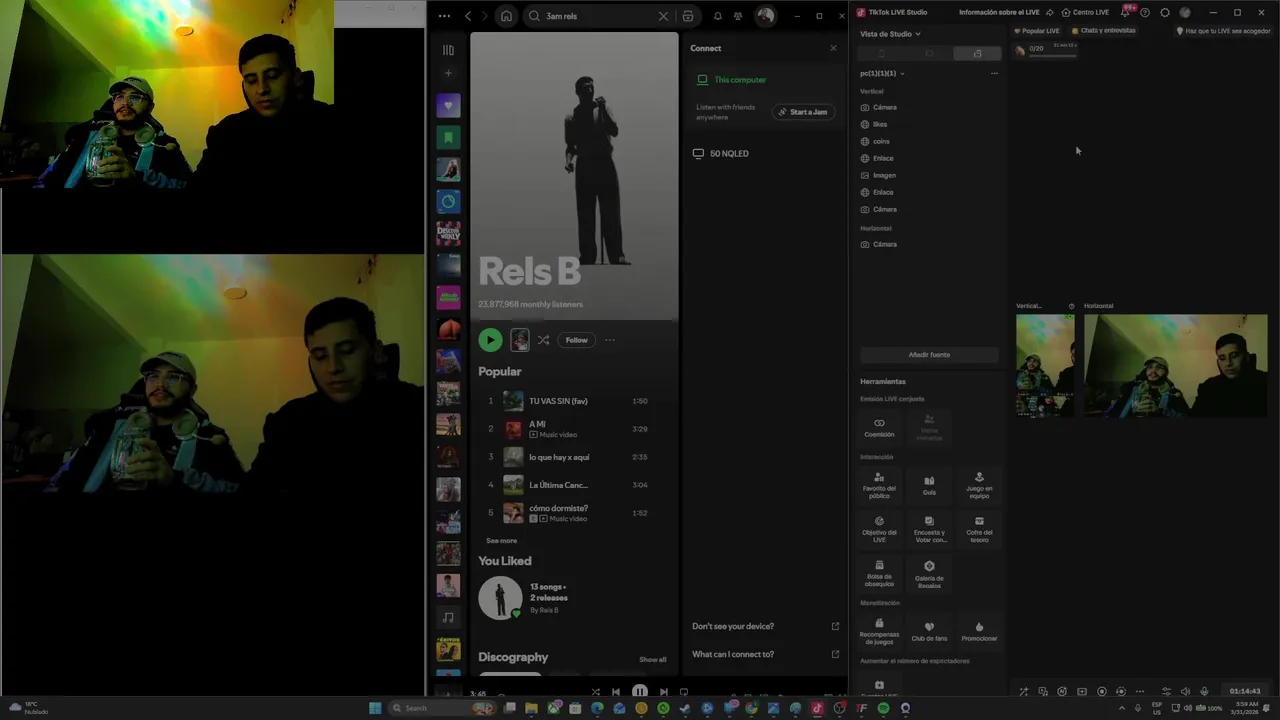Play Rels B with the green play button
This screenshot has height=720, width=1280.
[490, 340]
